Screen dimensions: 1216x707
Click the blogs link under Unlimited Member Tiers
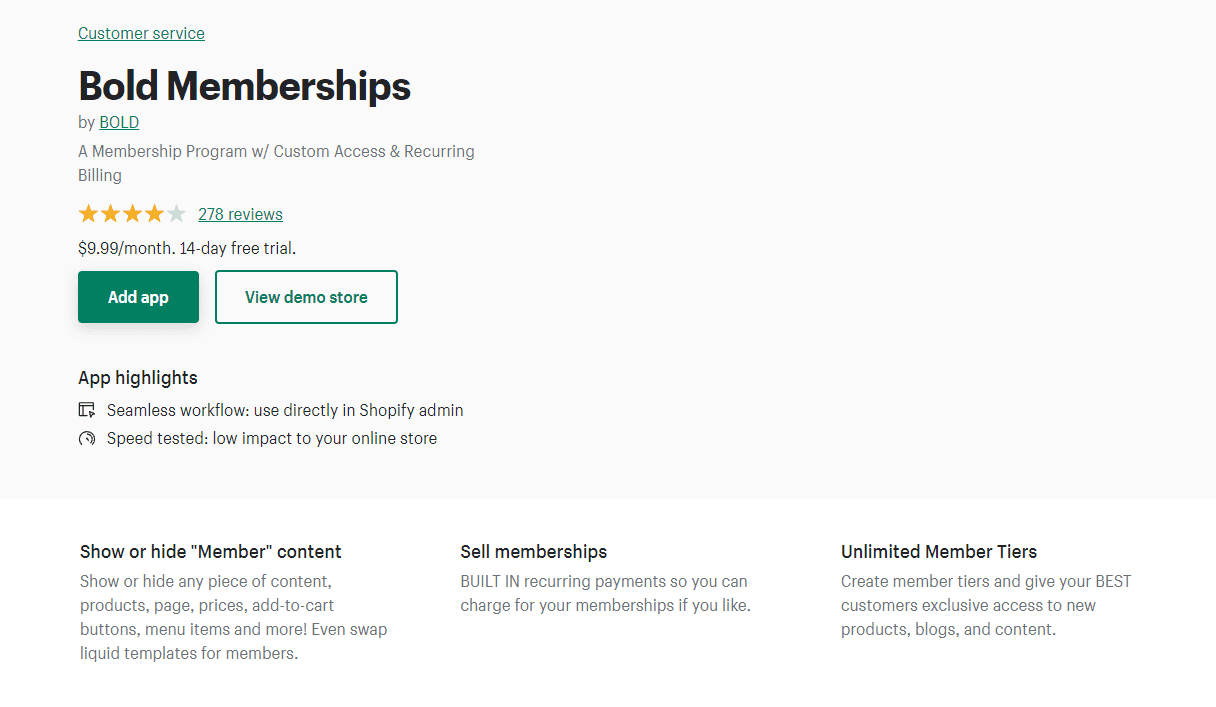coord(935,629)
